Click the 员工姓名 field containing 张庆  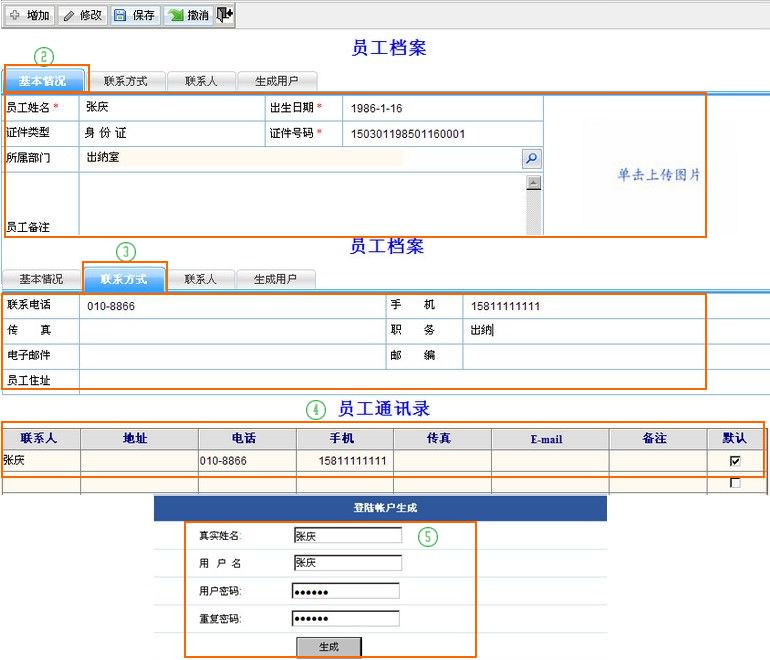click(170, 108)
